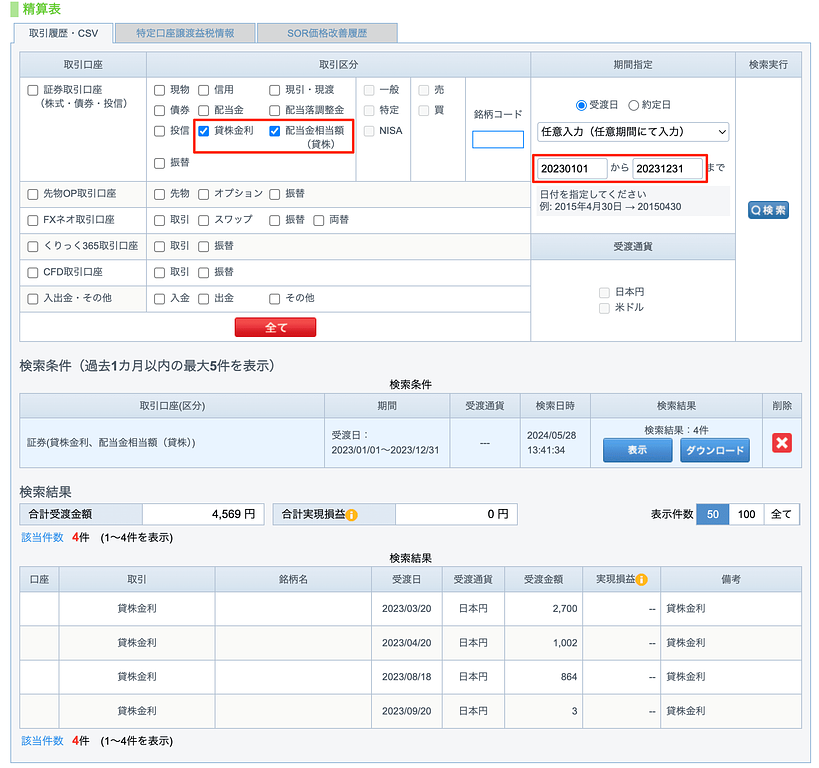Switch to SOR価格改善履歴 tab
The height and width of the screenshot is (768, 819).
(327, 33)
